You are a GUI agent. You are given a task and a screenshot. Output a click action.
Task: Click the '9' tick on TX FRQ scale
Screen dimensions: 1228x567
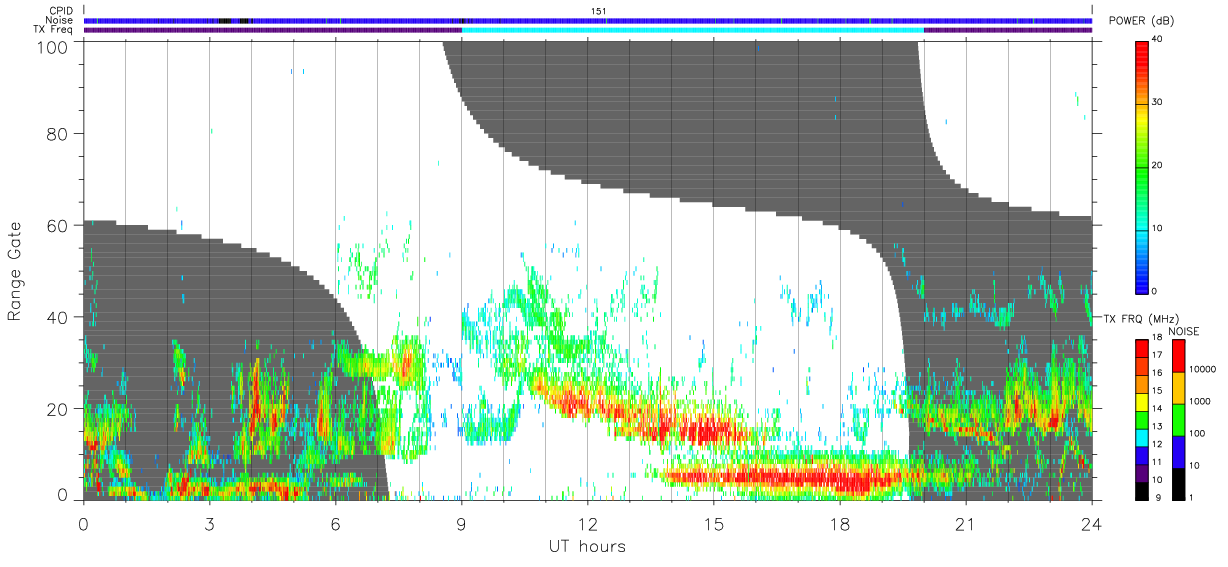1157,497
